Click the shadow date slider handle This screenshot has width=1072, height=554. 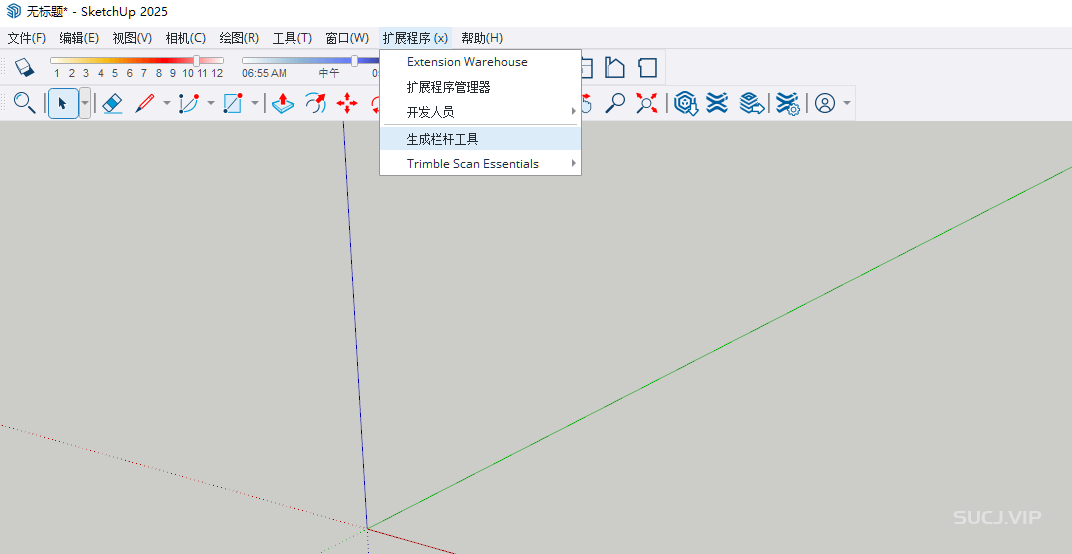tap(197, 61)
